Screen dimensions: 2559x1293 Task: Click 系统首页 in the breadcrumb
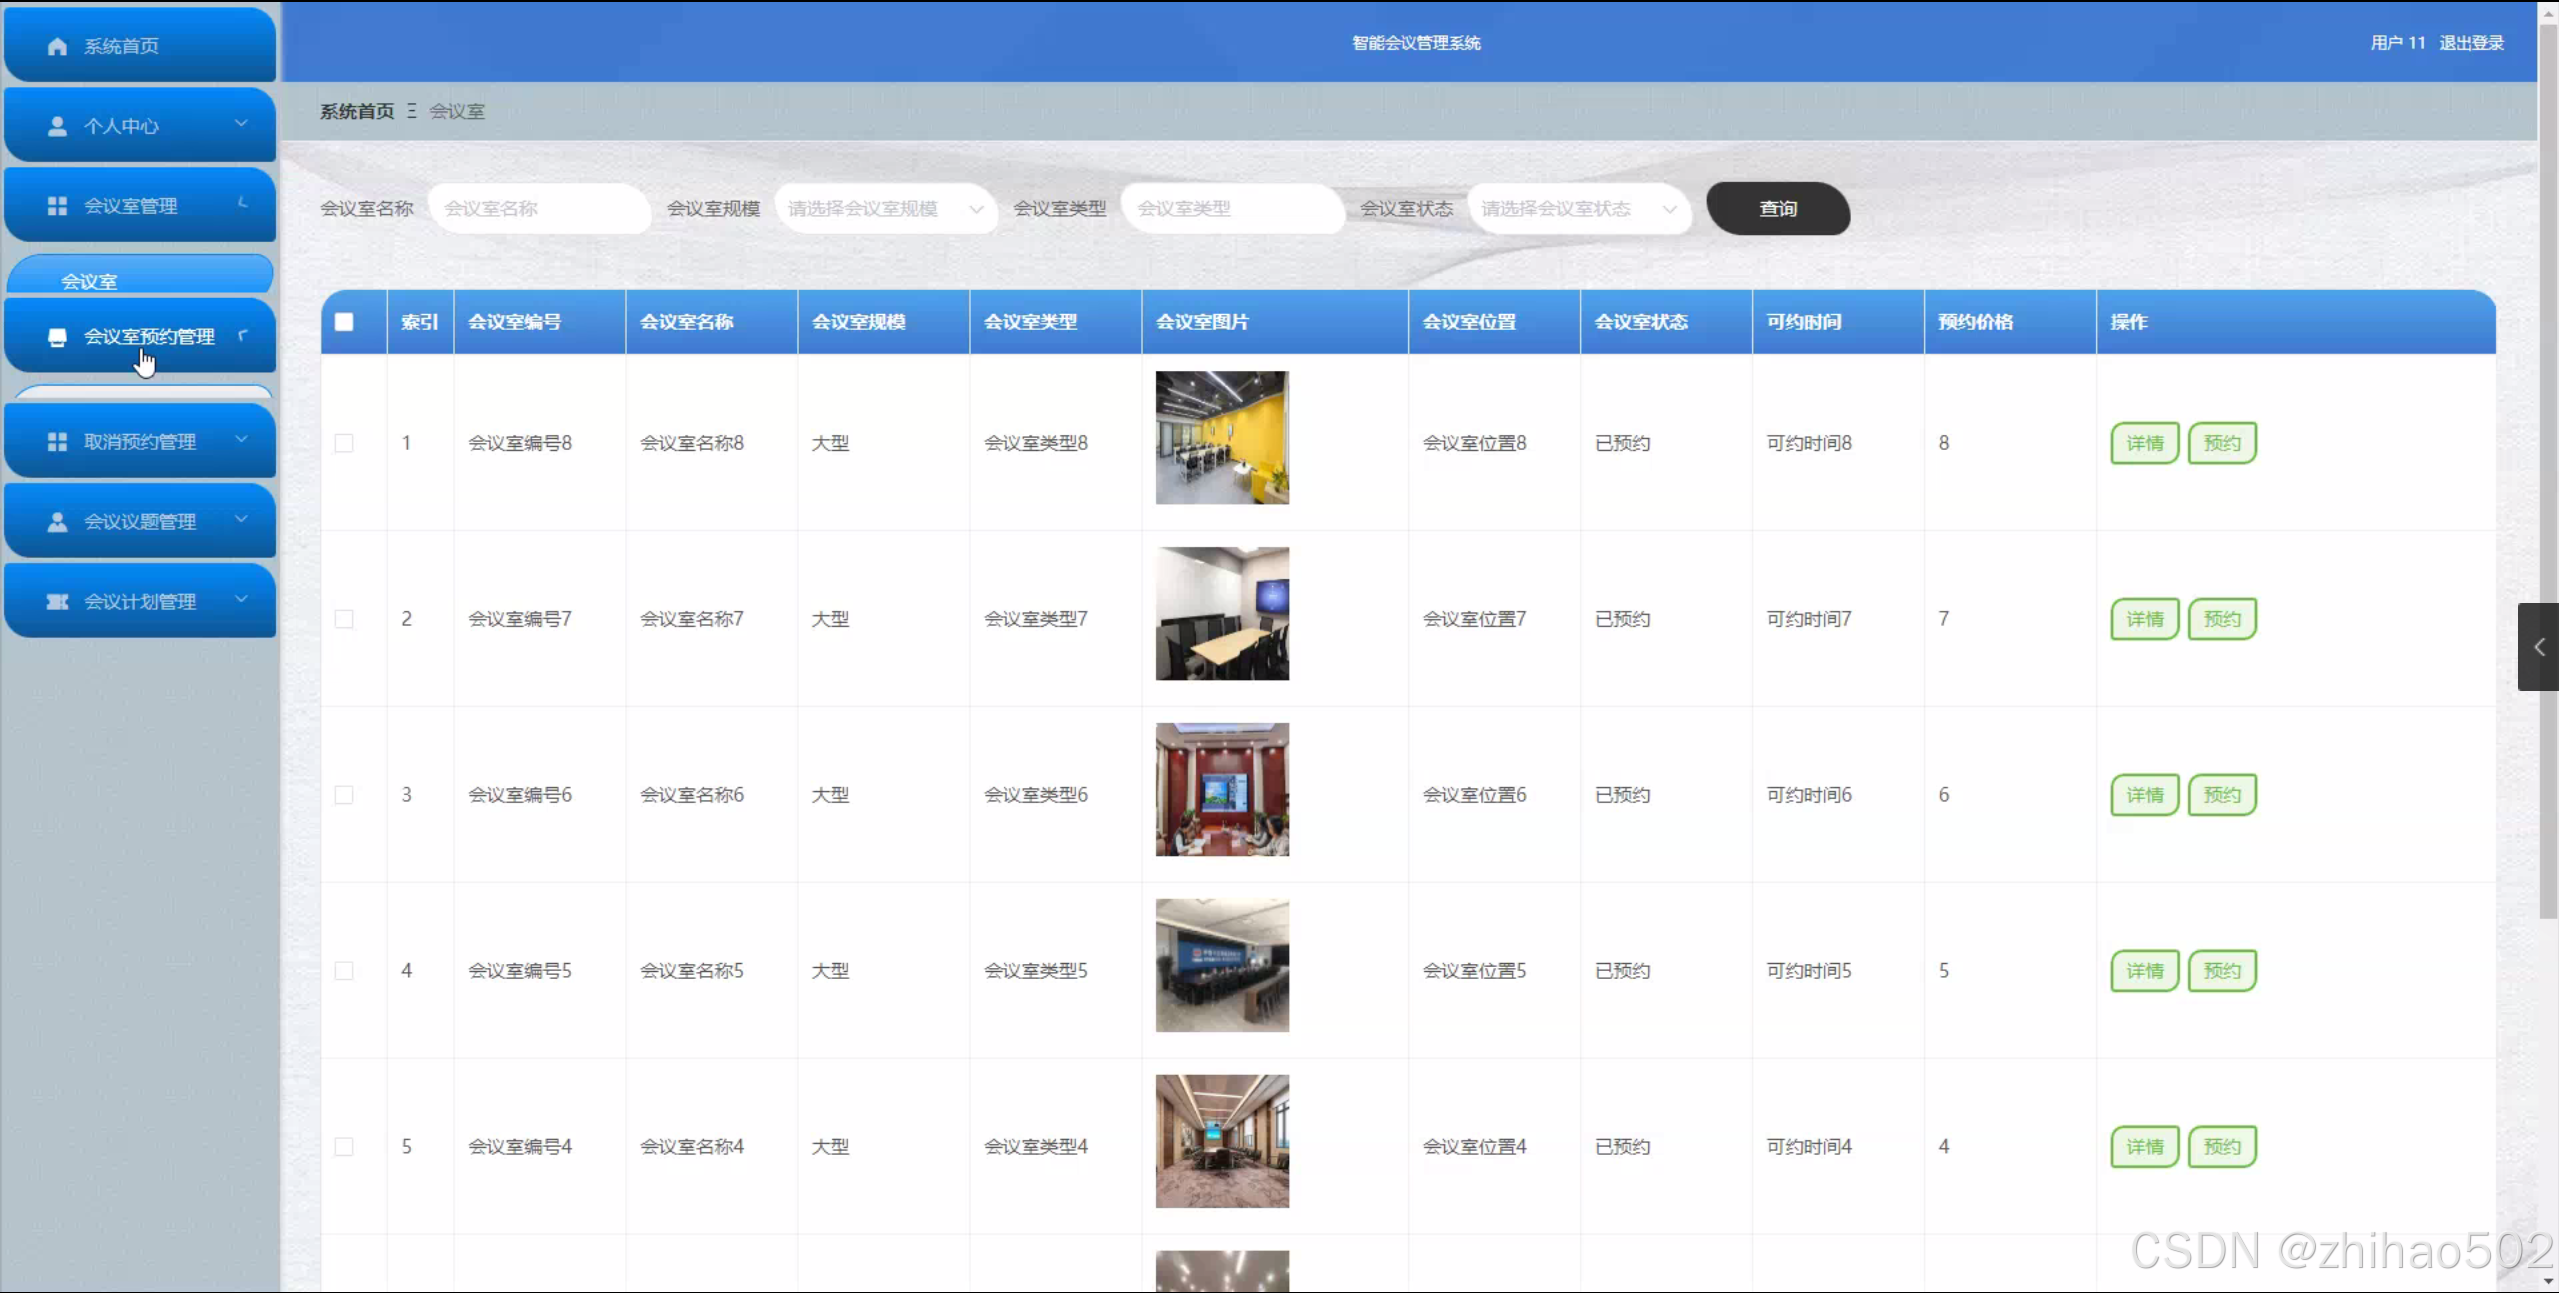(x=356, y=111)
